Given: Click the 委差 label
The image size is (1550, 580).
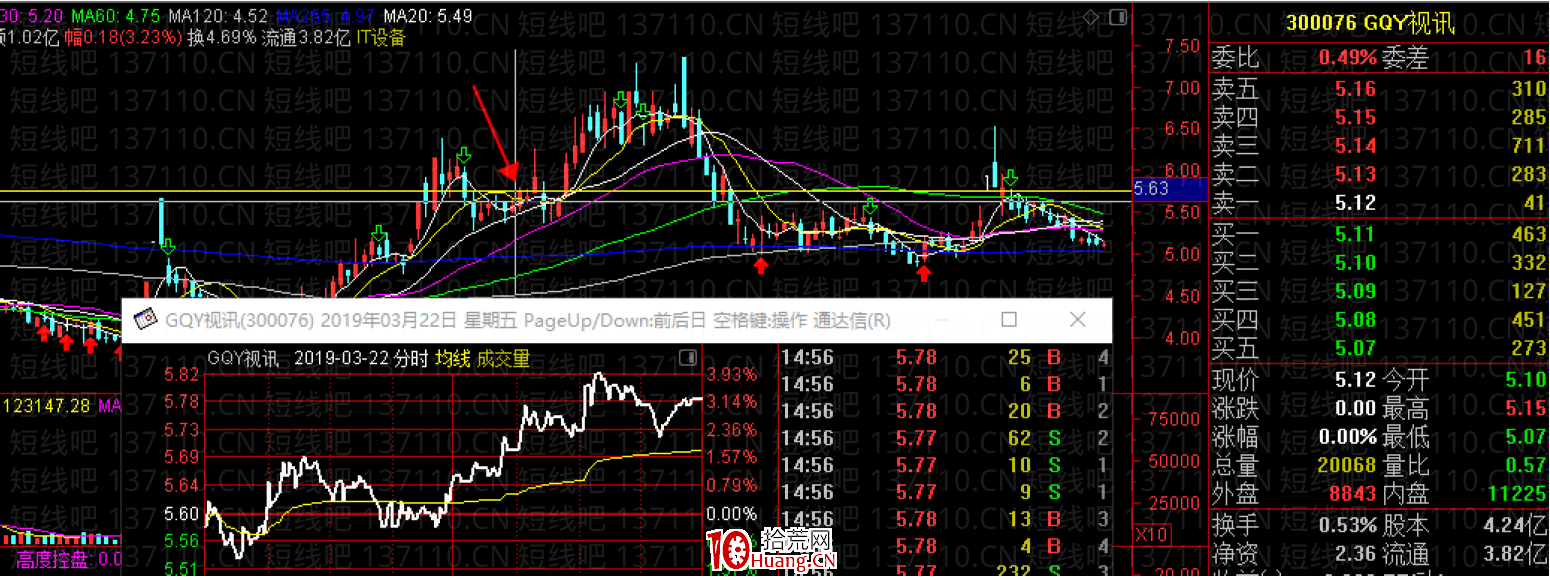Looking at the screenshot, I should [1405, 58].
